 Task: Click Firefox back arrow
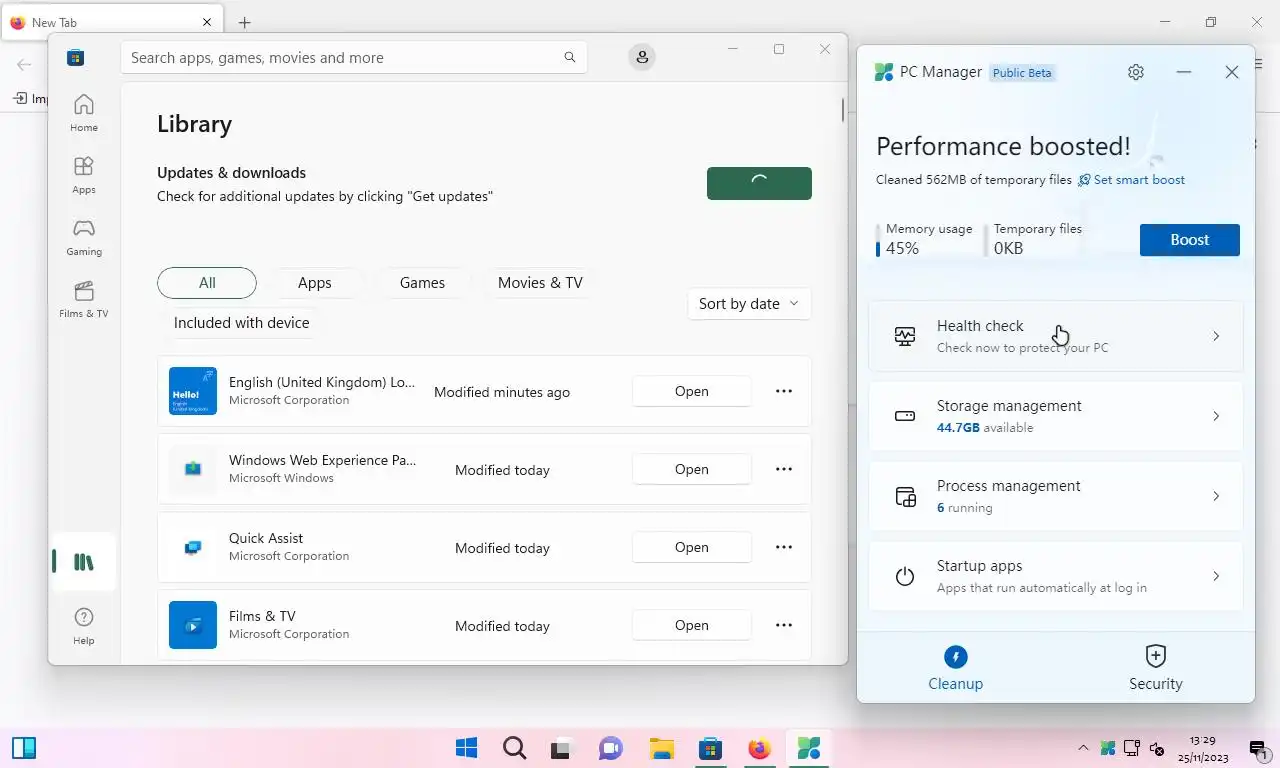pos(24,65)
